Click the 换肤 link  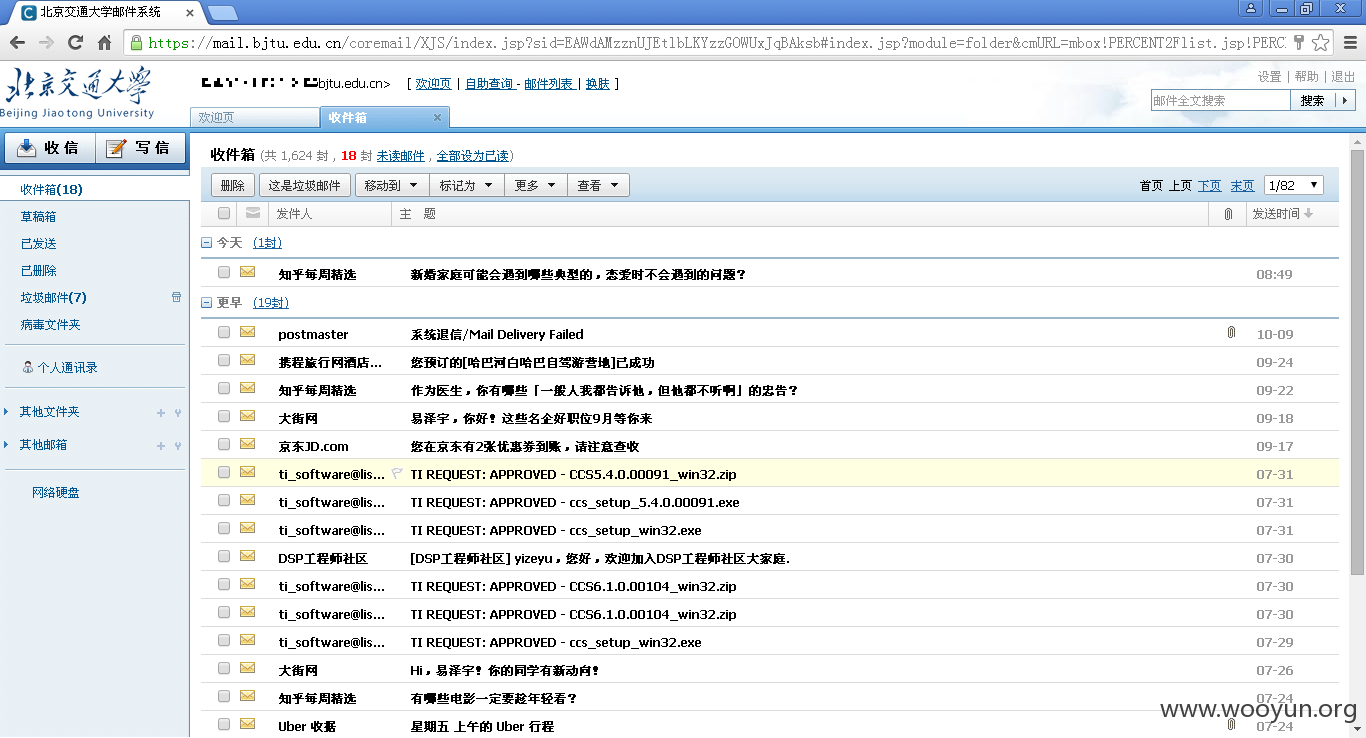point(598,84)
